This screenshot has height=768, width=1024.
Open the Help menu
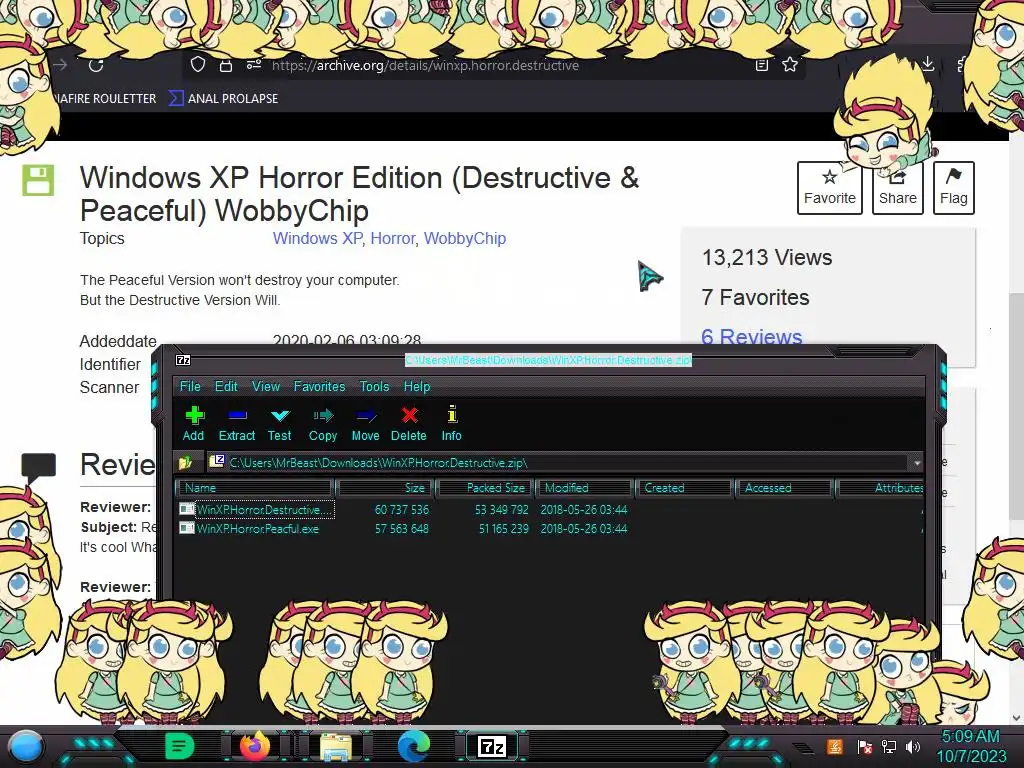click(x=417, y=386)
